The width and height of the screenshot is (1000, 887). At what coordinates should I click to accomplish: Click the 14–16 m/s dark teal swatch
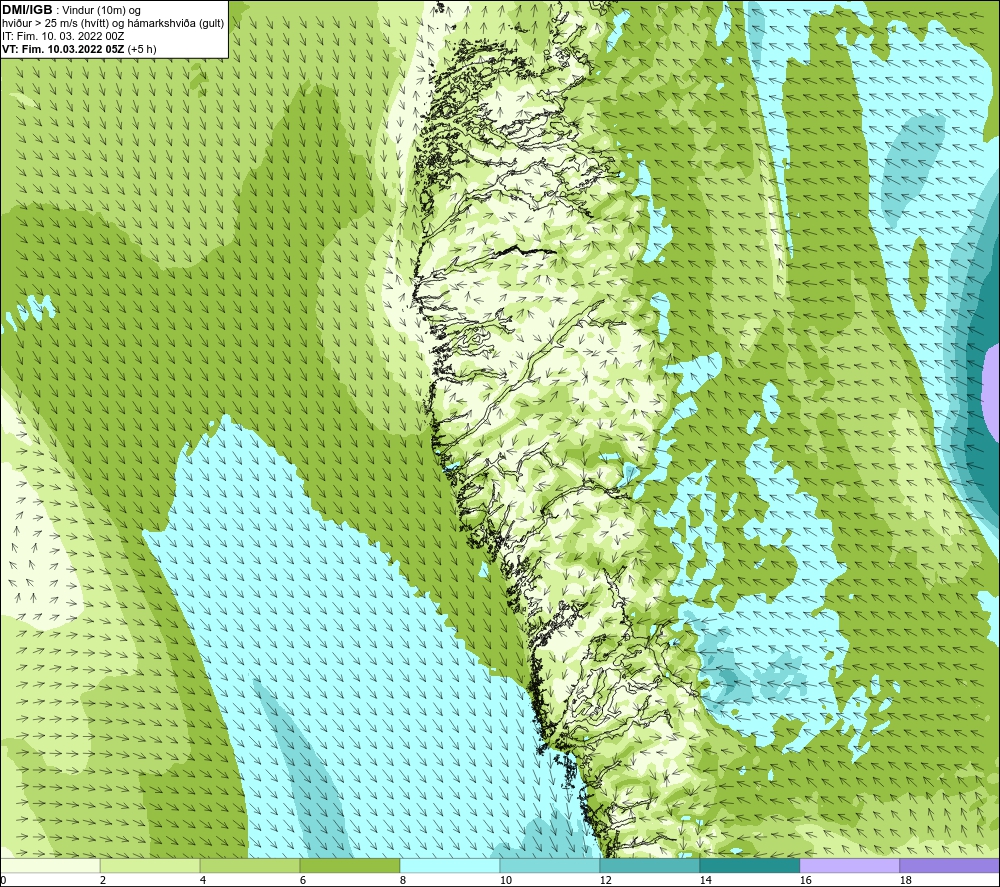coord(750,865)
